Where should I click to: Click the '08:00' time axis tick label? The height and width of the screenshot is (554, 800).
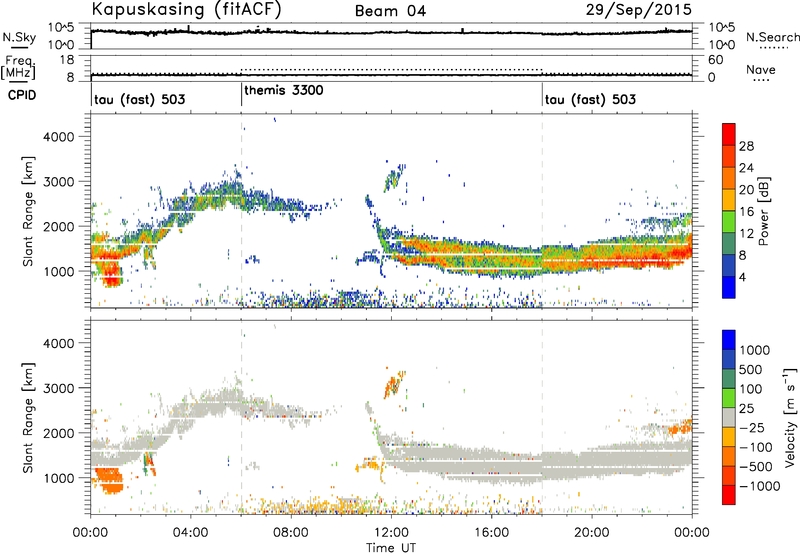(291, 533)
